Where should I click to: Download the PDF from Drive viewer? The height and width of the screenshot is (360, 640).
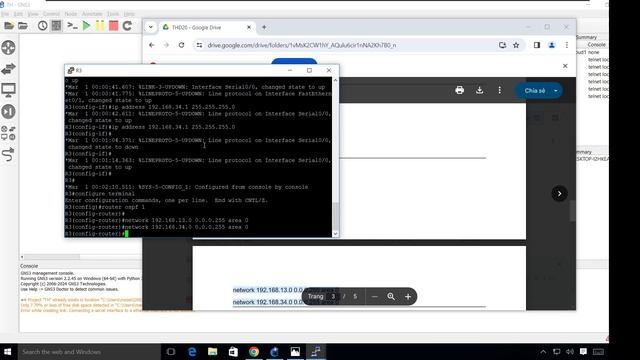(x=480, y=90)
